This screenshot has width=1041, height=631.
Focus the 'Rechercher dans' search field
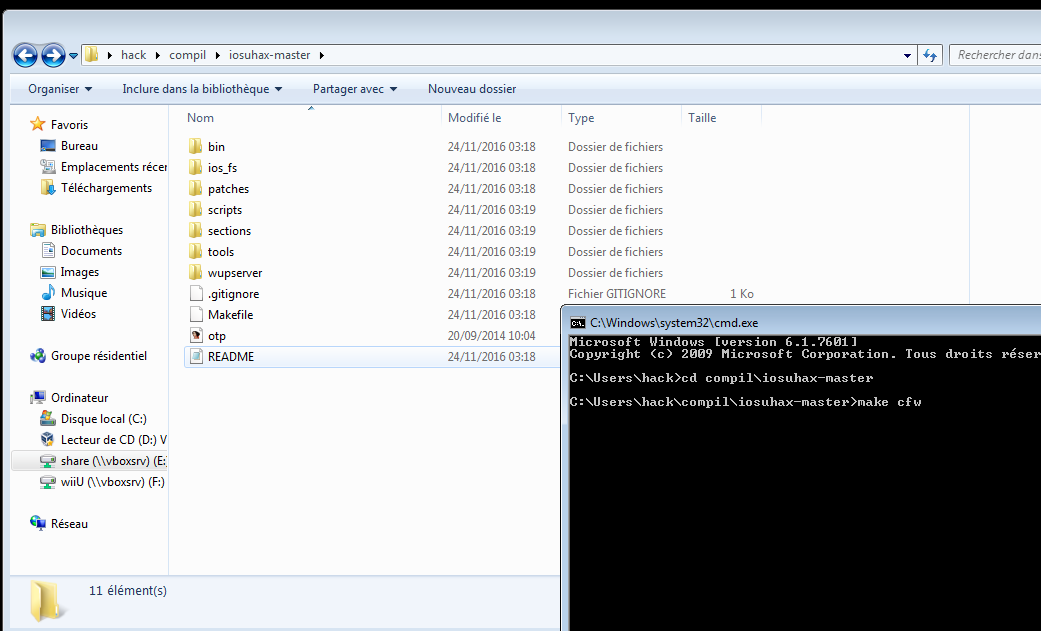point(995,55)
